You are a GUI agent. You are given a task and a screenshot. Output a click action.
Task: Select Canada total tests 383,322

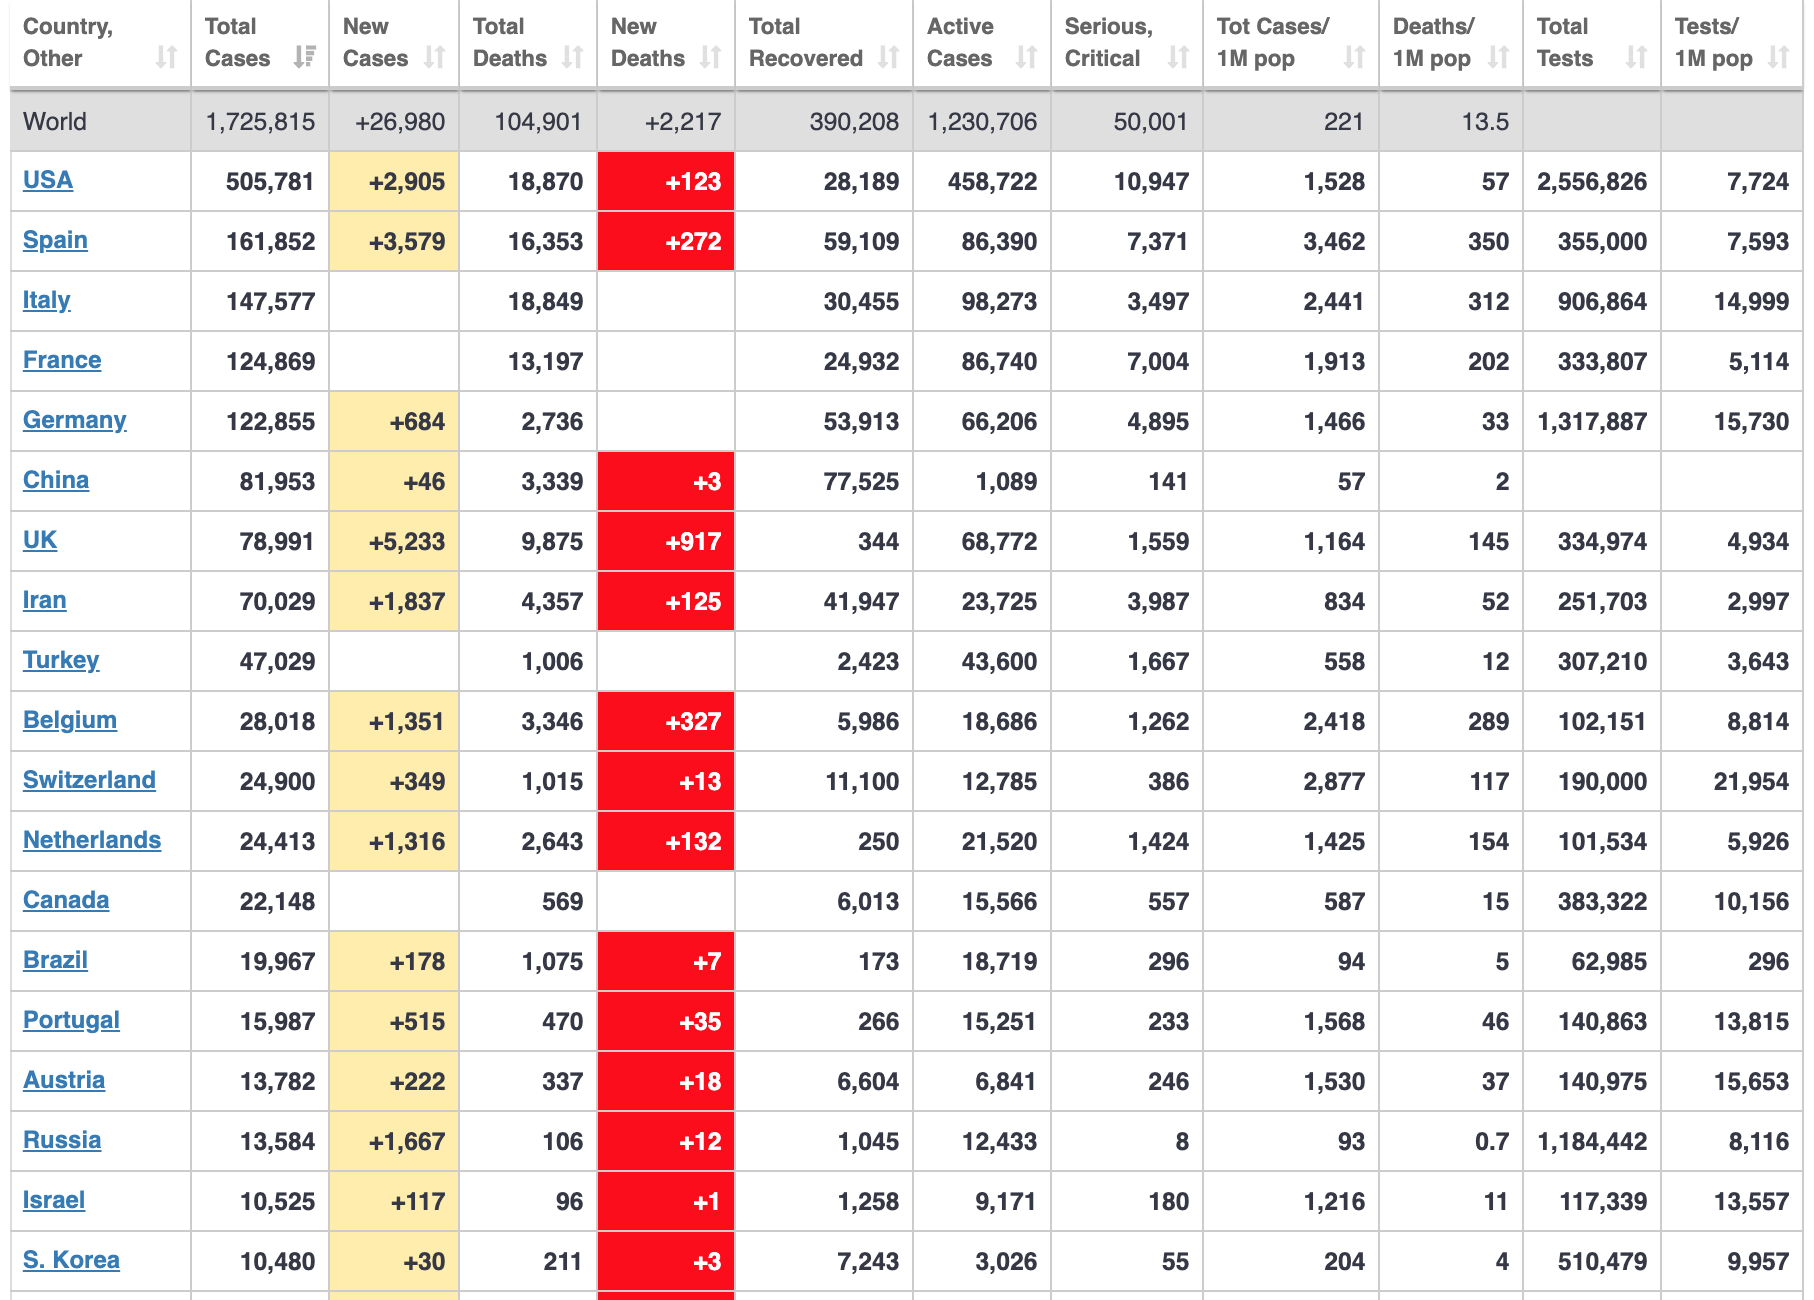coord(1602,902)
